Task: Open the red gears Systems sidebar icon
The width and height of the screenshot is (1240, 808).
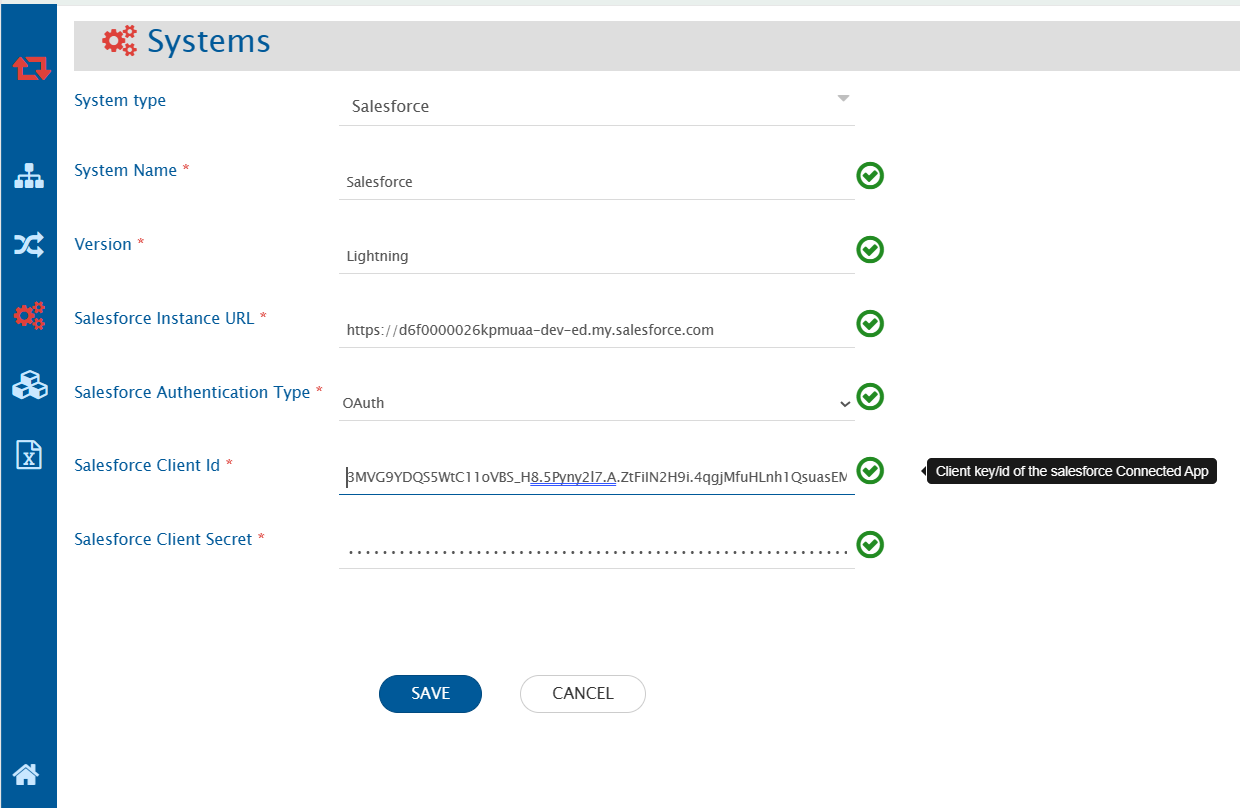Action: 29,316
